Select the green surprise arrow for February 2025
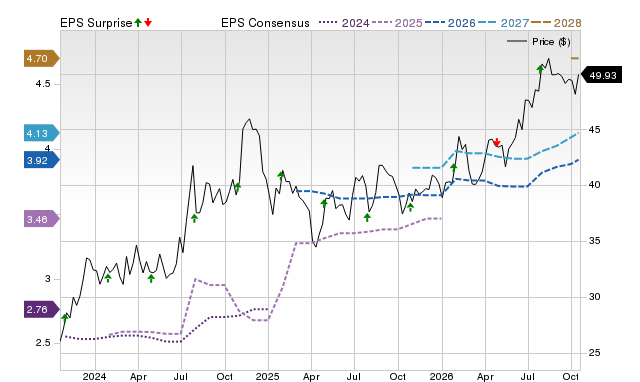The image size is (640, 382). point(281,176)
